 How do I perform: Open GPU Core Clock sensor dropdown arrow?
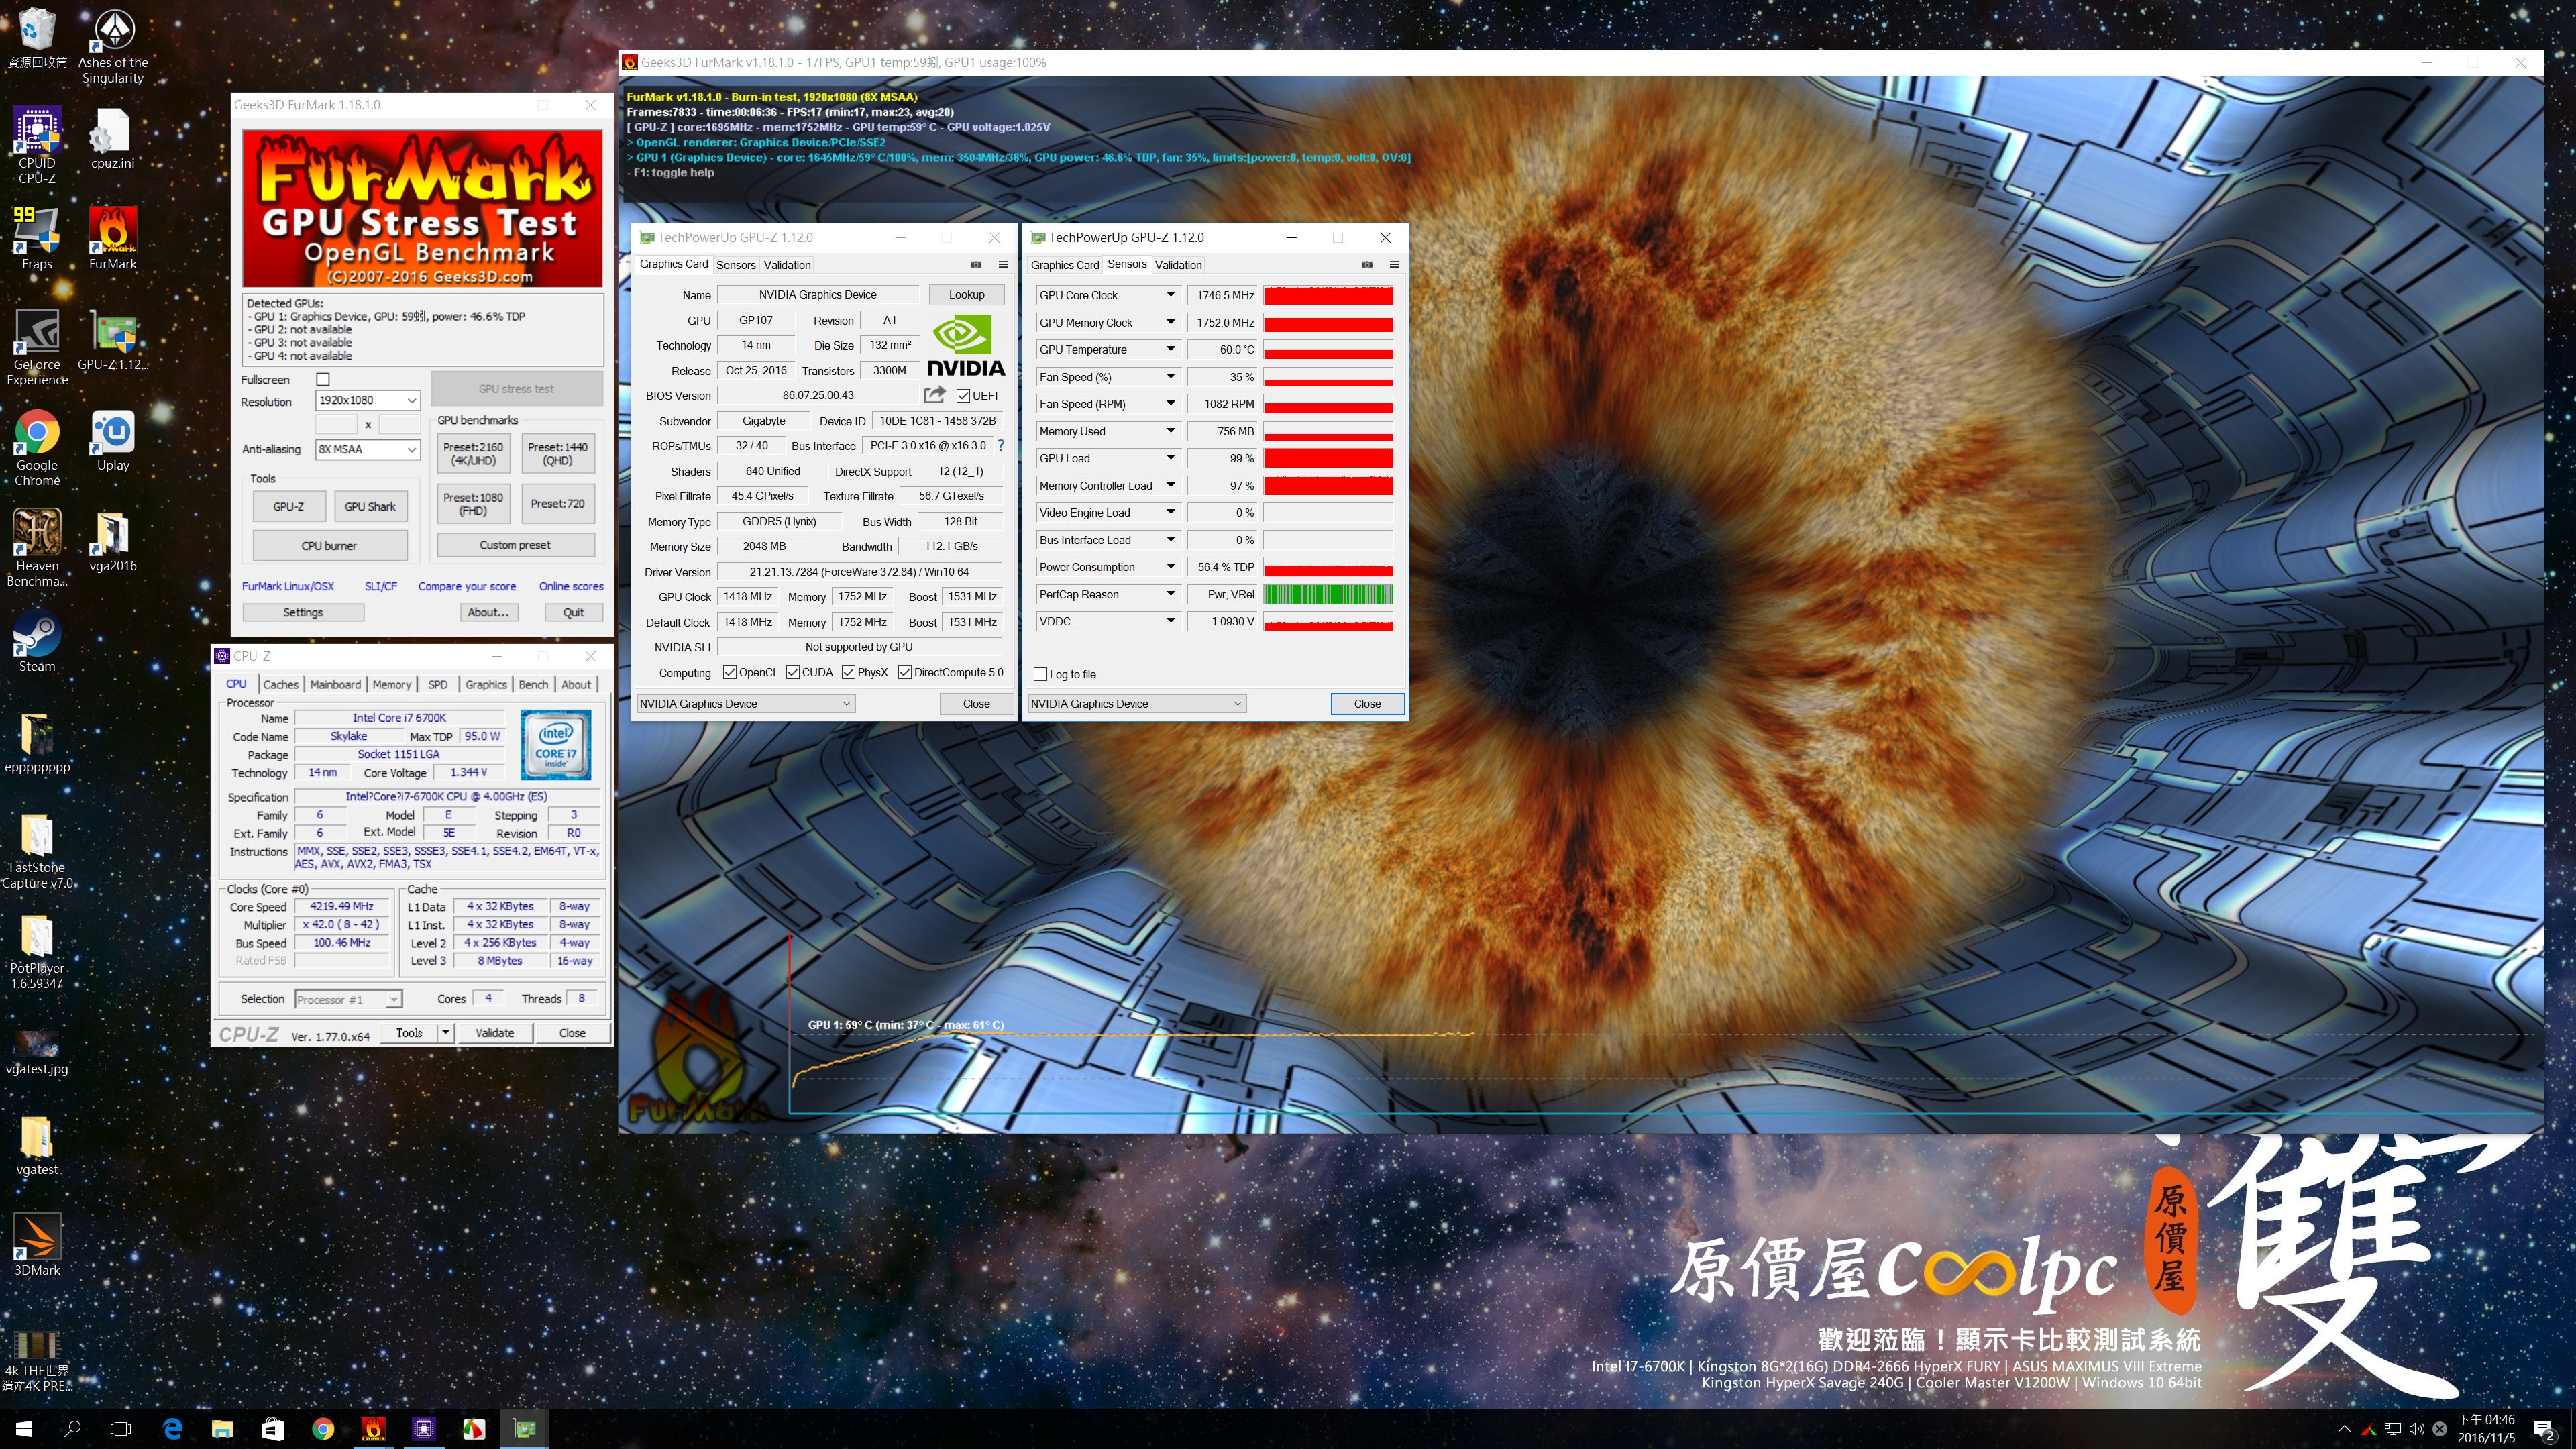[1170, 295]
